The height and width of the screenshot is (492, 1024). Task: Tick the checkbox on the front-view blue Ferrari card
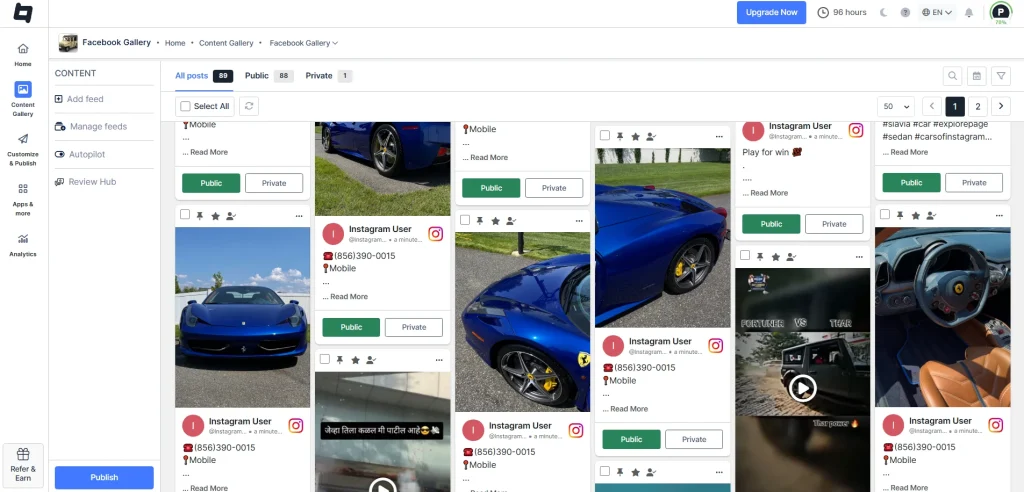(185, 215)
